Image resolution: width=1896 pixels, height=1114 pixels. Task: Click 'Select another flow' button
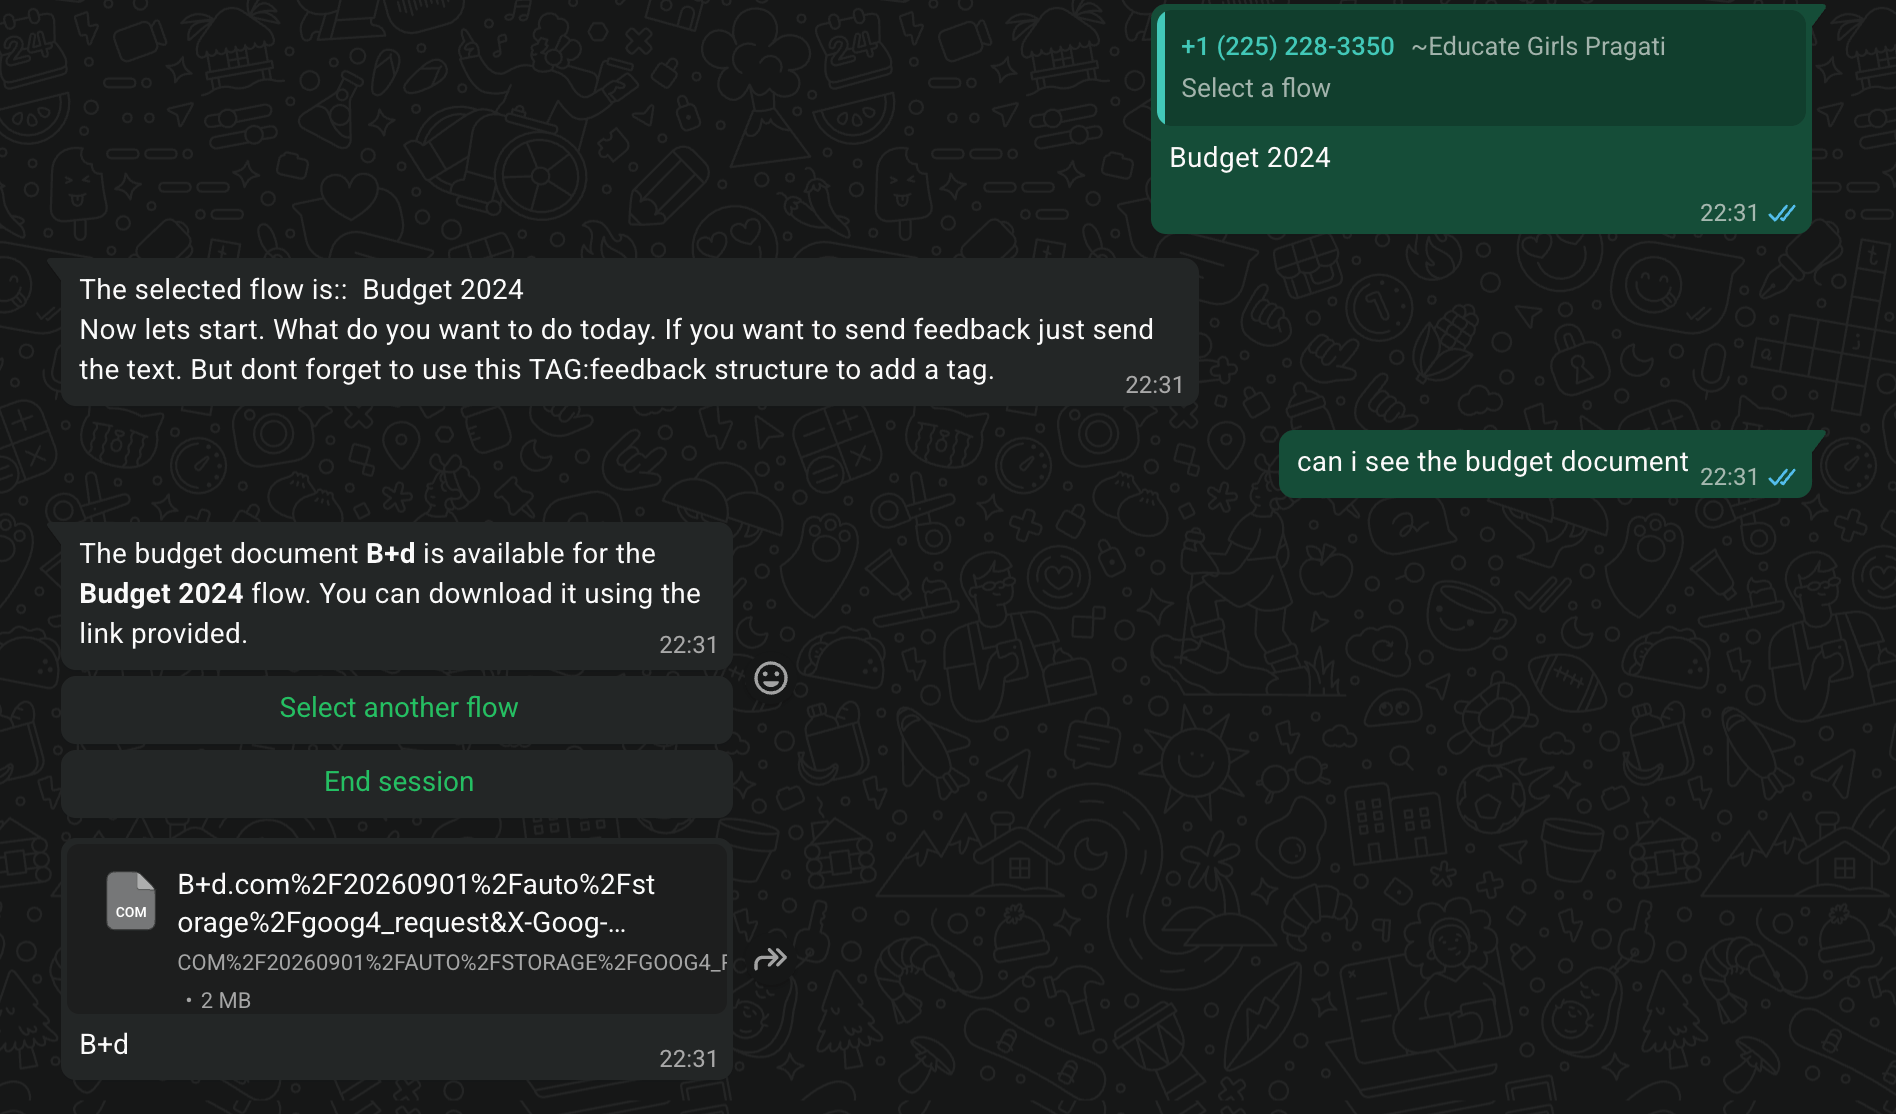398,708
